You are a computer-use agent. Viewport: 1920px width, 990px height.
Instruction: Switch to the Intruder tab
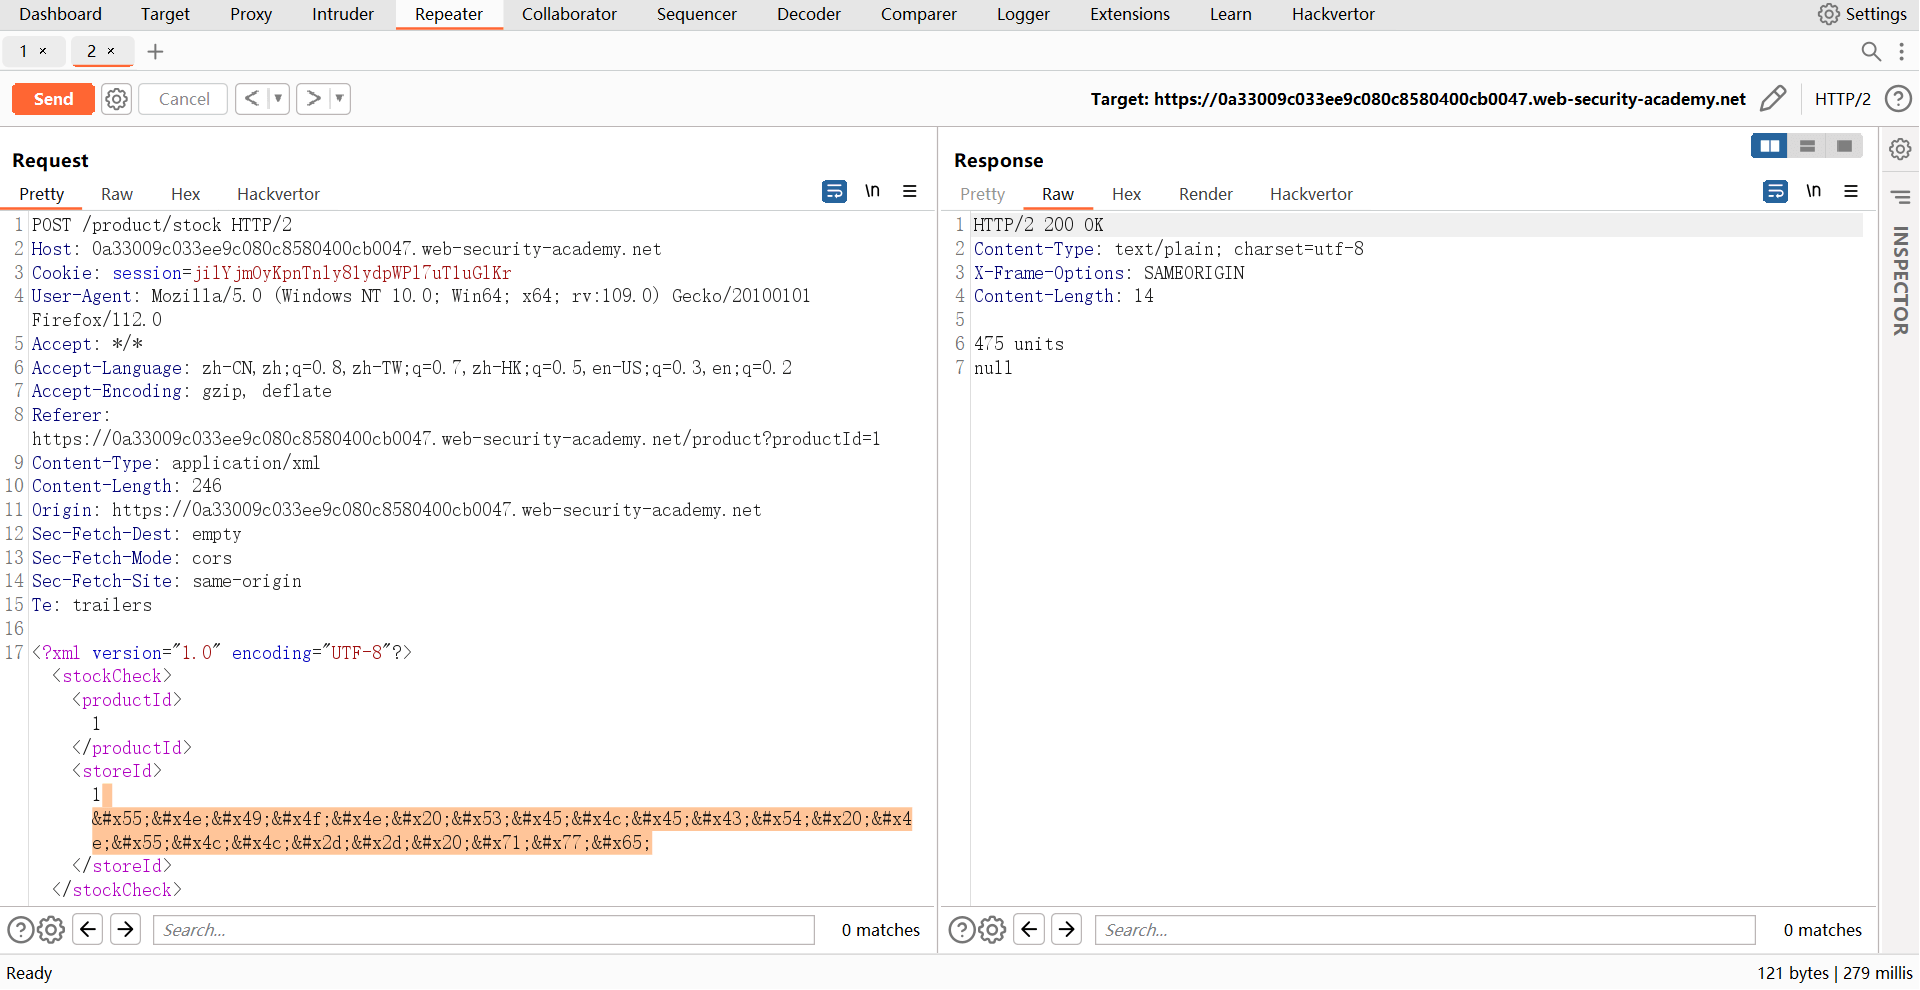(342, 14)
